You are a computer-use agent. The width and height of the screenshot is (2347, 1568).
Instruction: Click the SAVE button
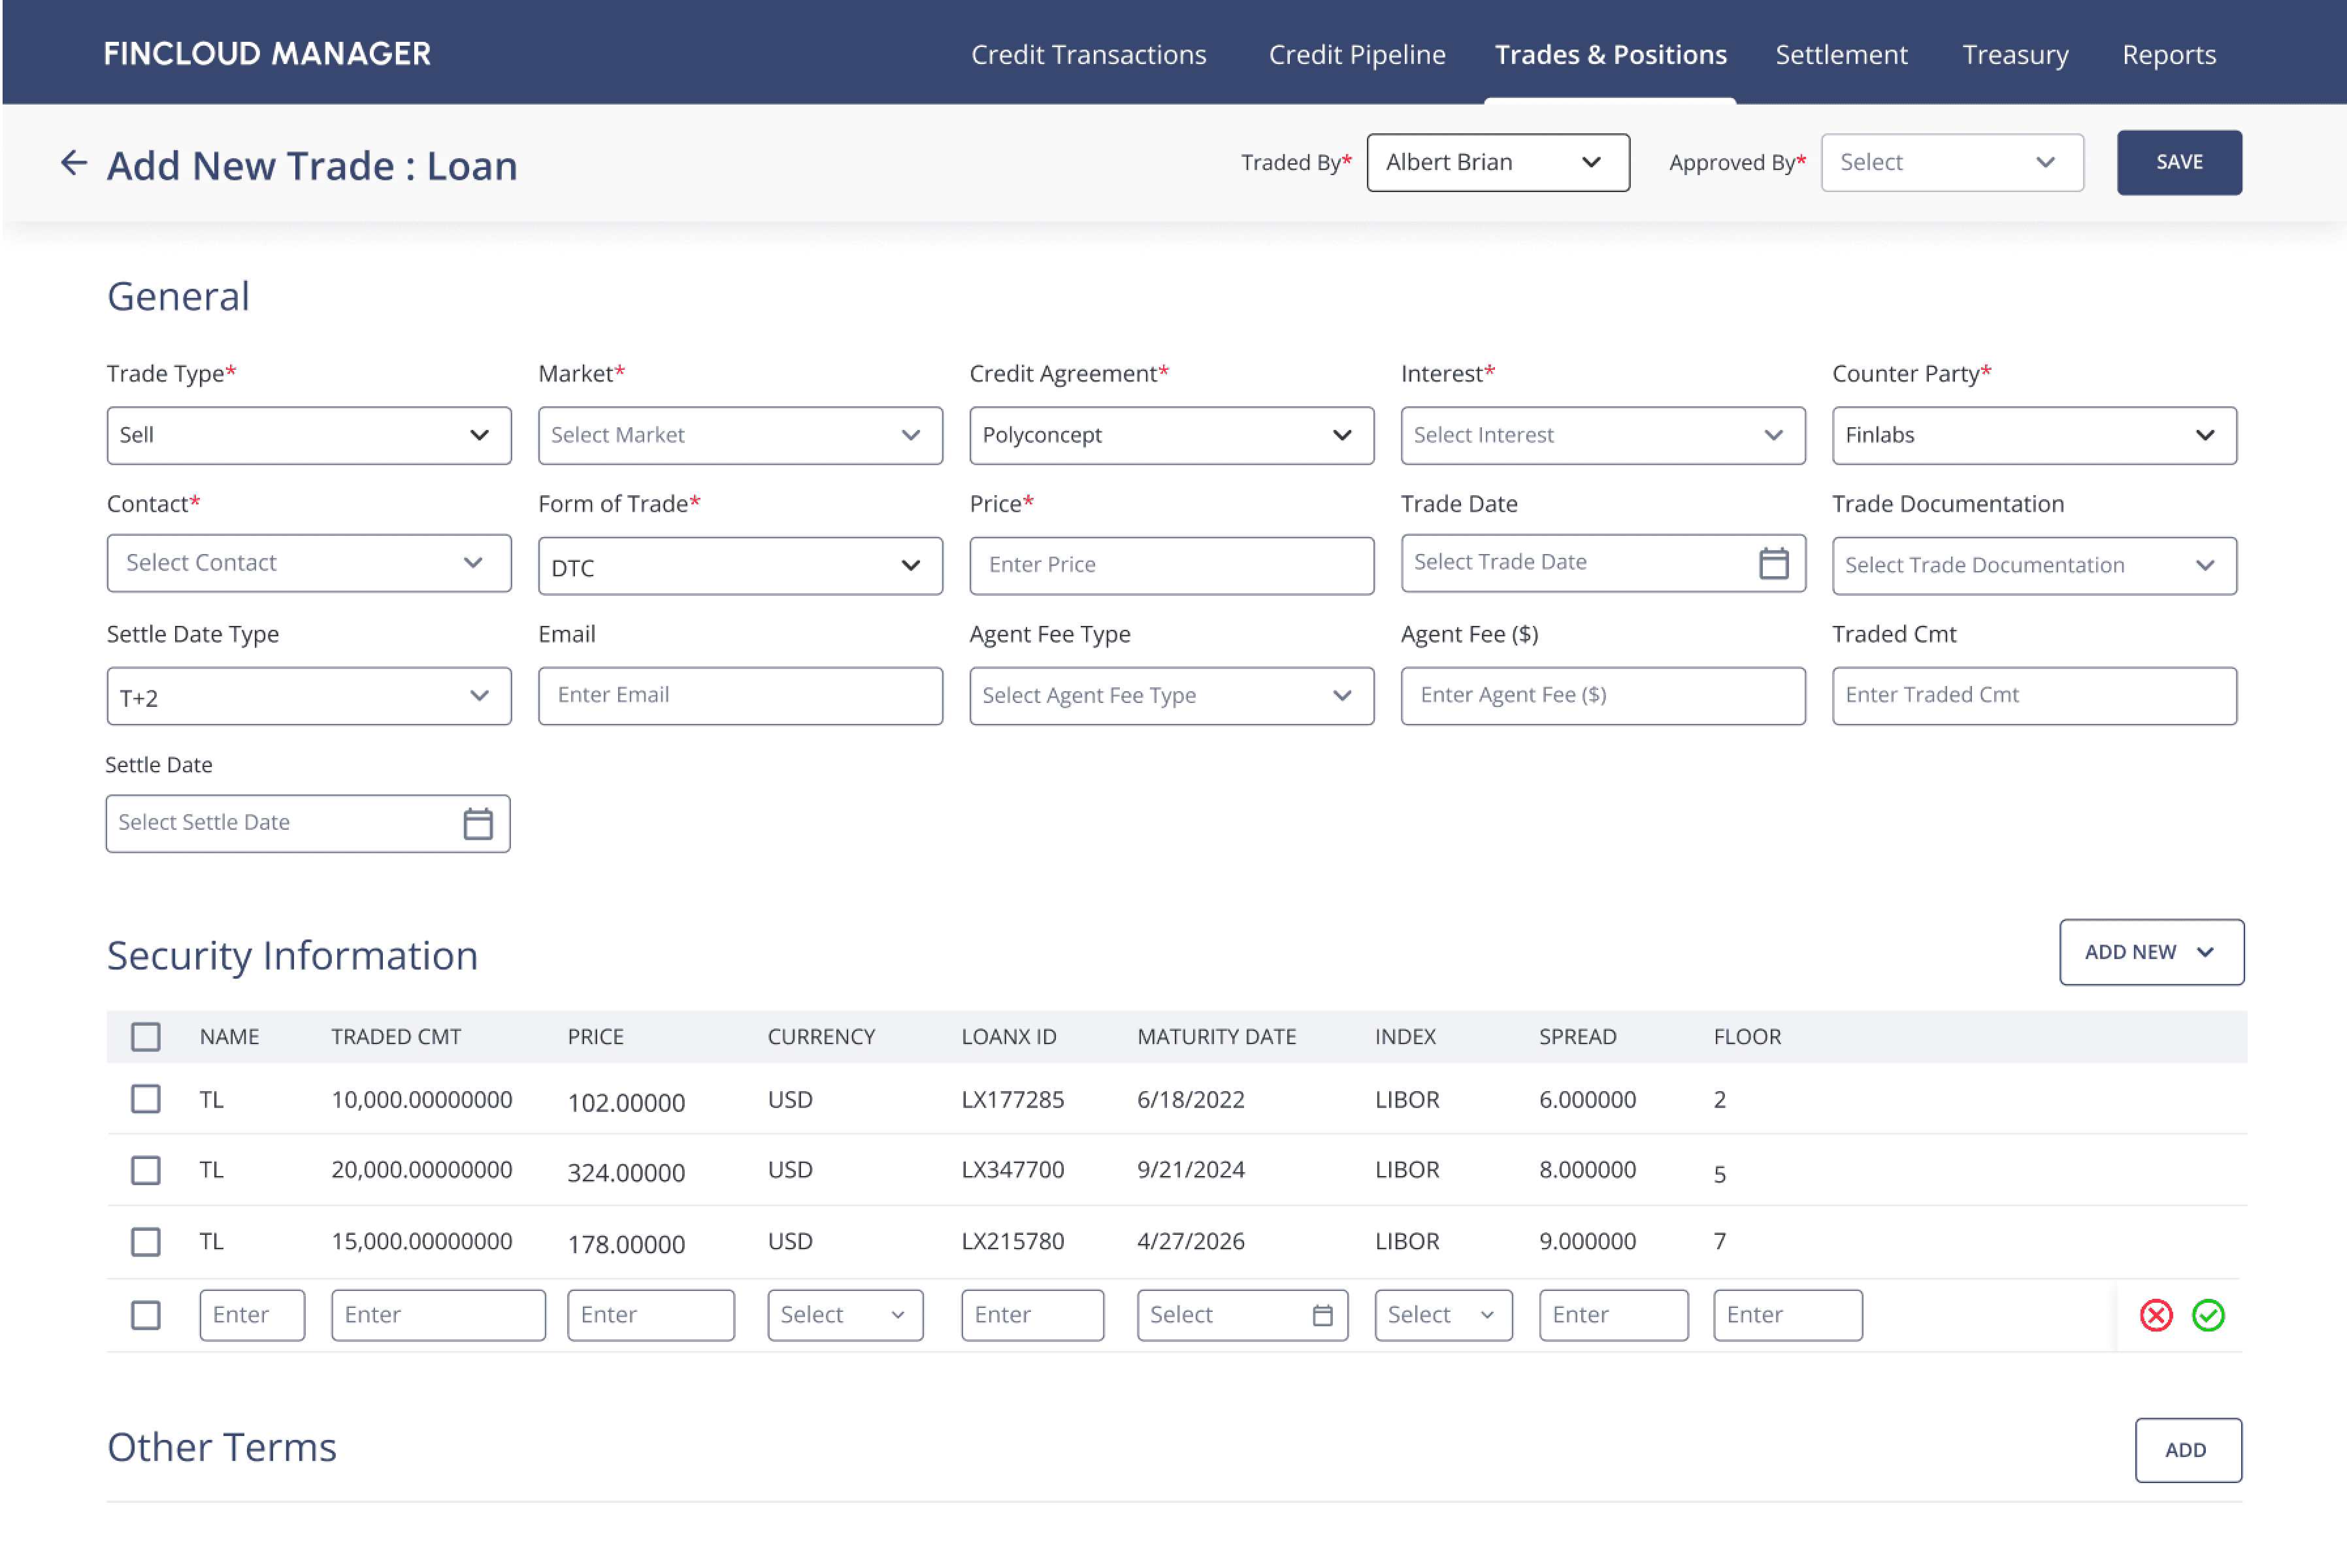tap(2179, 162)
